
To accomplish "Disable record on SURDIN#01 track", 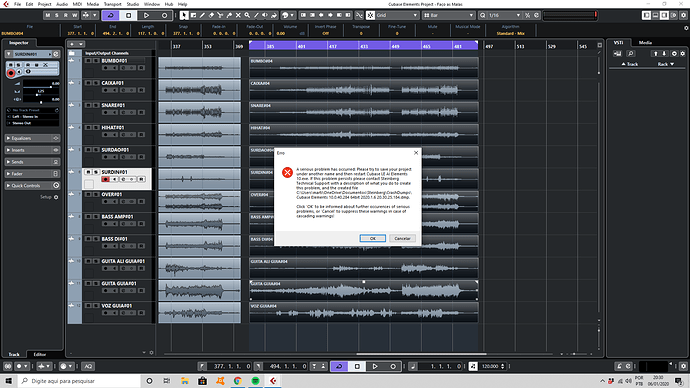I will point(105,179).
